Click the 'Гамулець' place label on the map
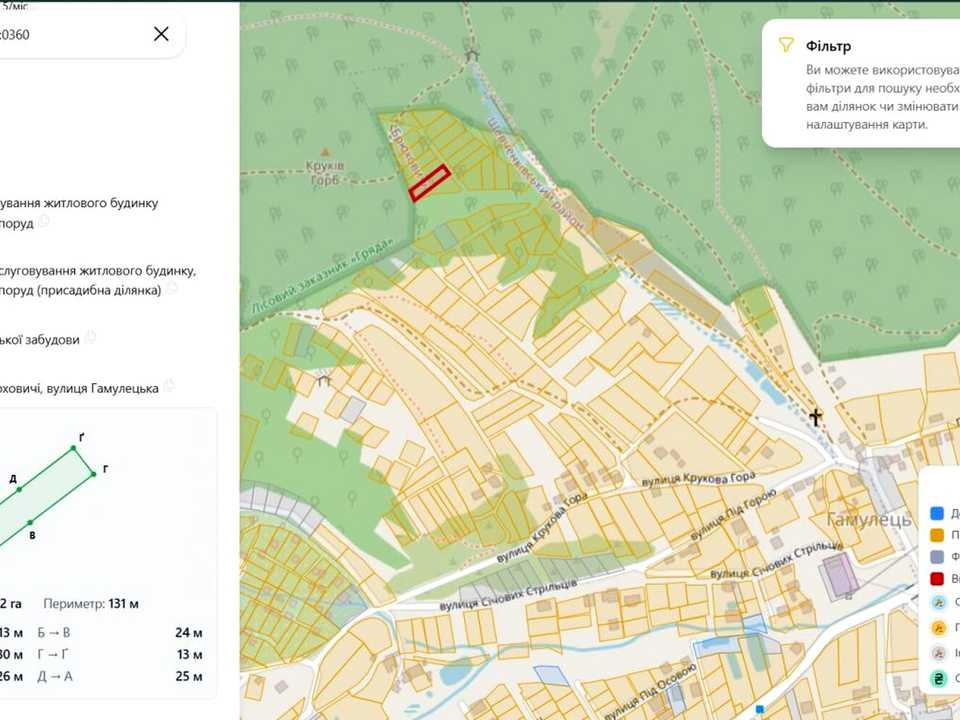The image size is (960, 720). click(x=869, y=520)
